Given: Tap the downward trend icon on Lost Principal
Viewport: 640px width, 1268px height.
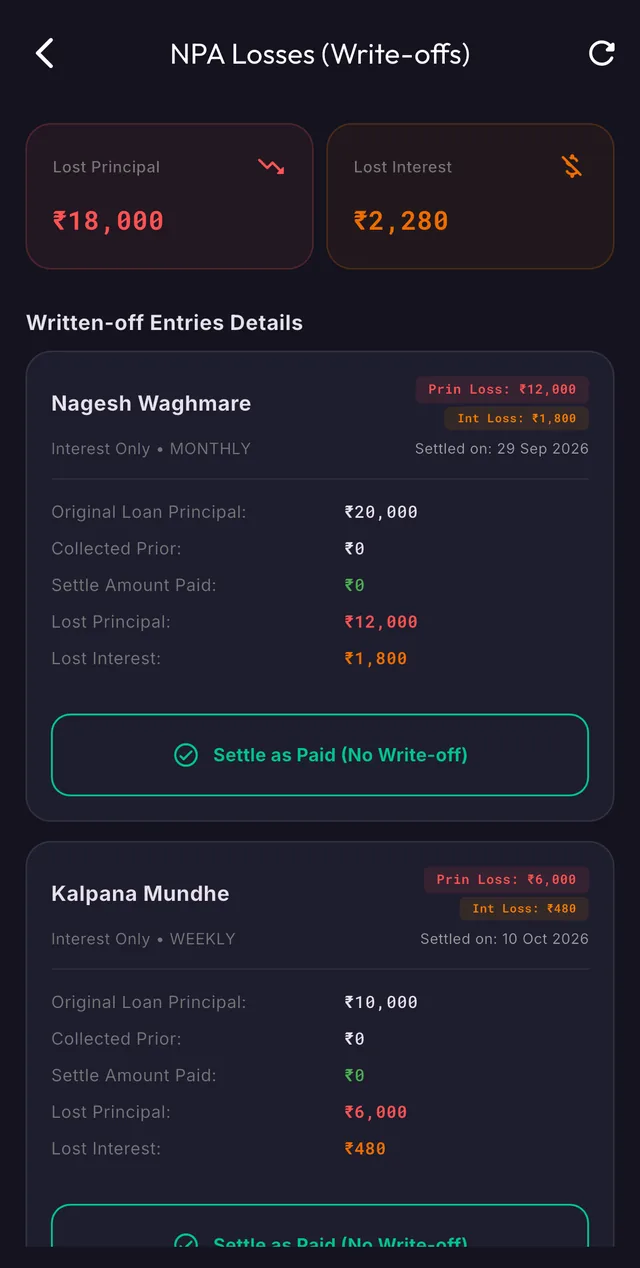Looking at the screenshot, I should (x=271, y=167).
